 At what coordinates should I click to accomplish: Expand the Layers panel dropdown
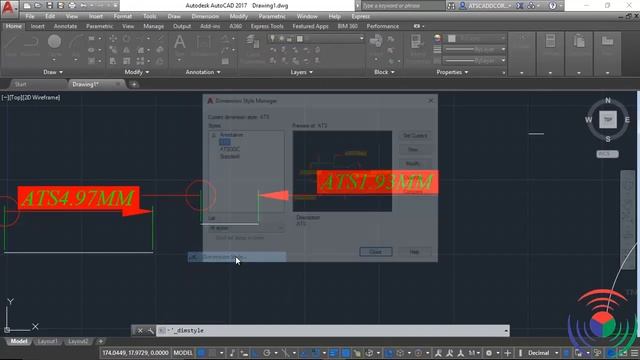(x=302, y=72)
